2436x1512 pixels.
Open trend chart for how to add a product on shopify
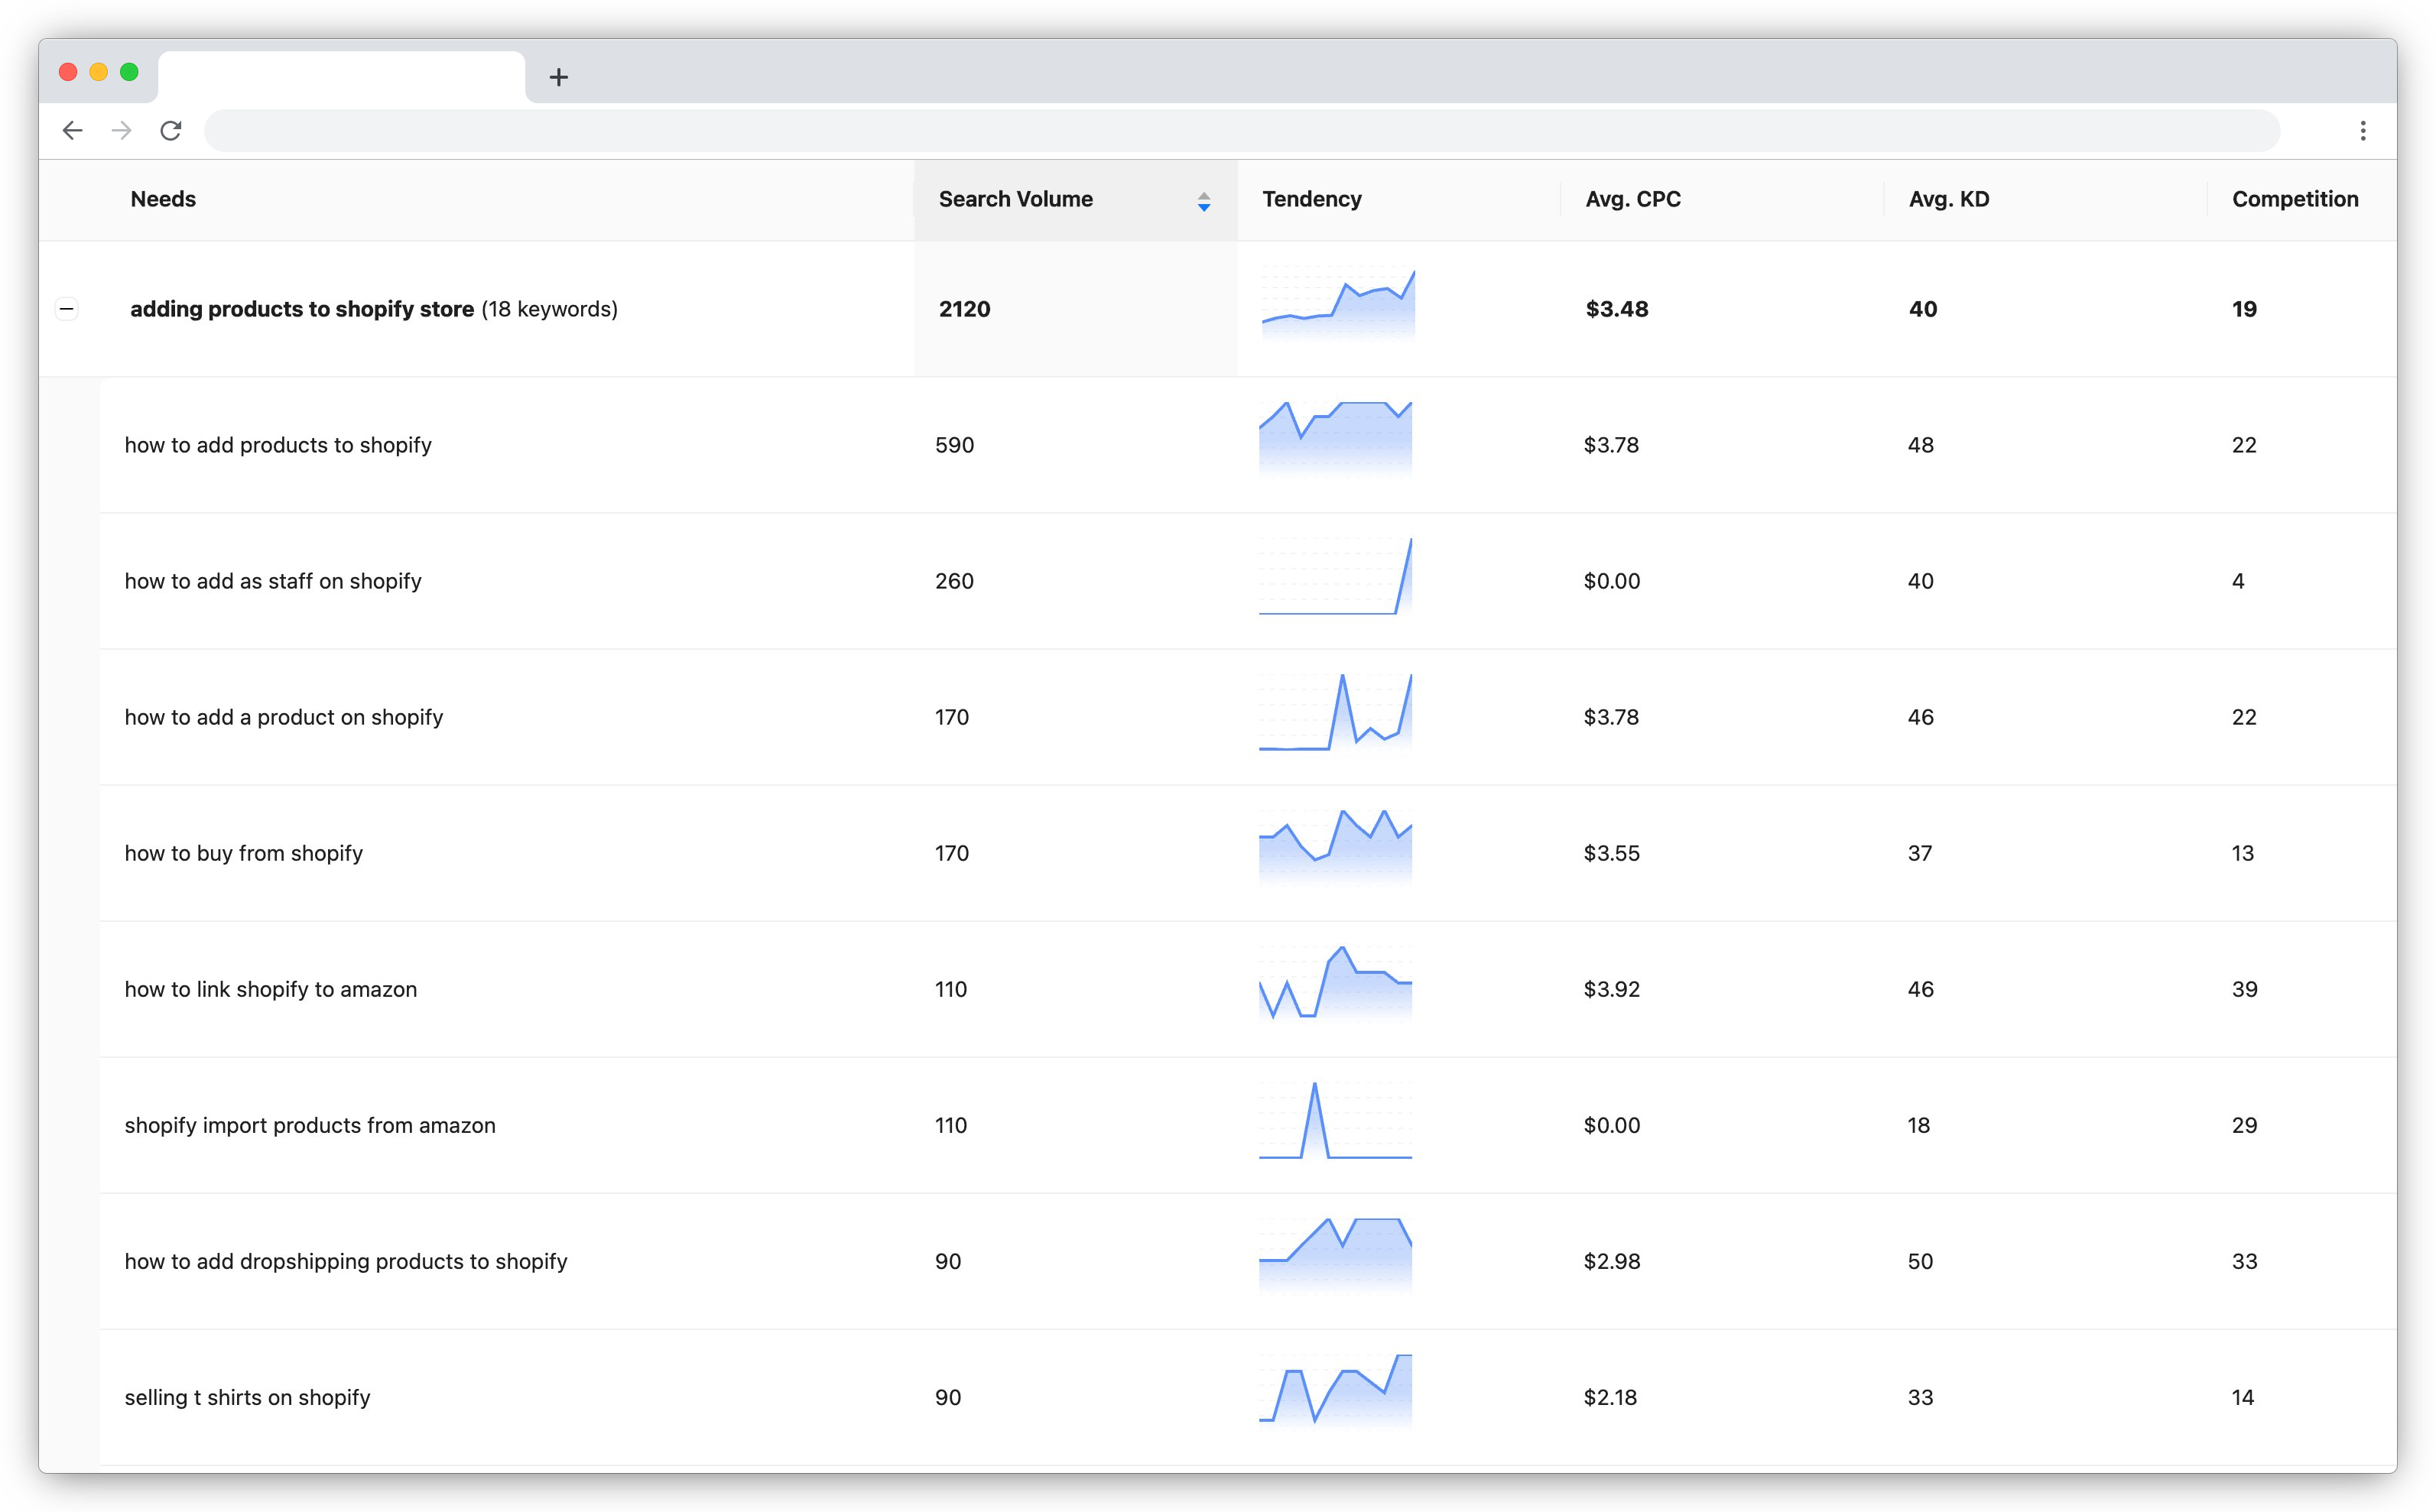[x=1335, y=712]
